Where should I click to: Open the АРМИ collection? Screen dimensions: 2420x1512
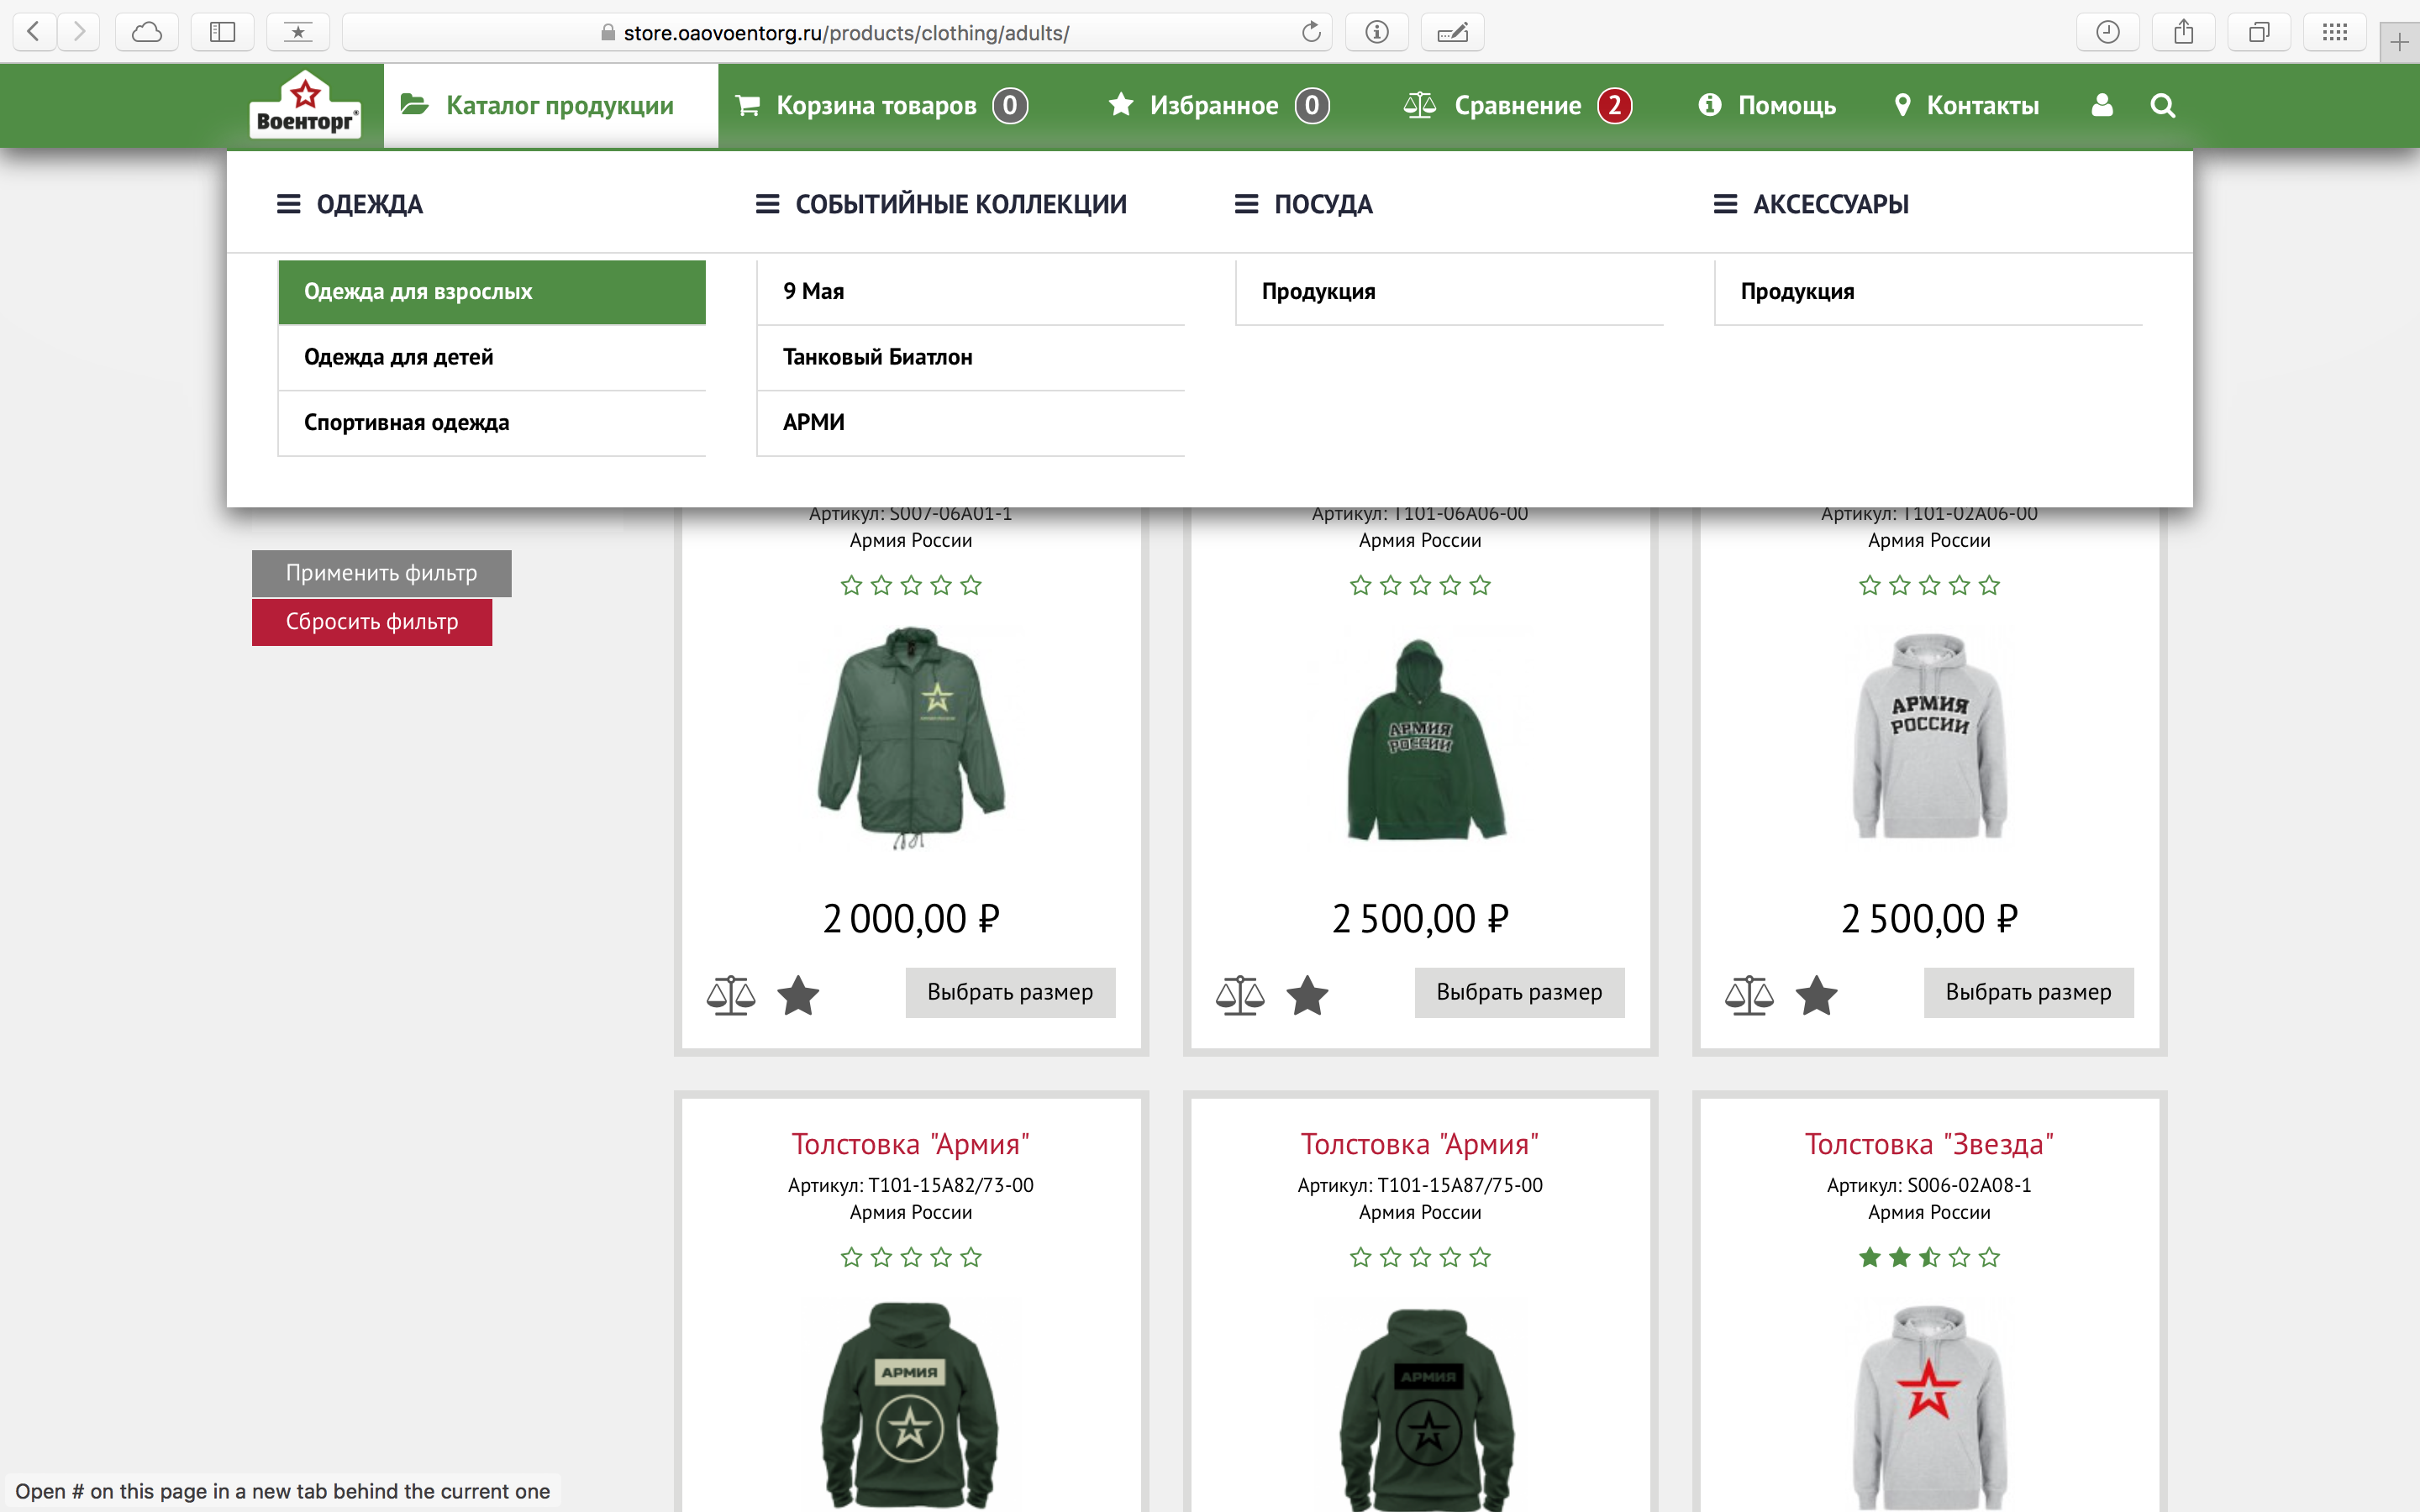971,423
